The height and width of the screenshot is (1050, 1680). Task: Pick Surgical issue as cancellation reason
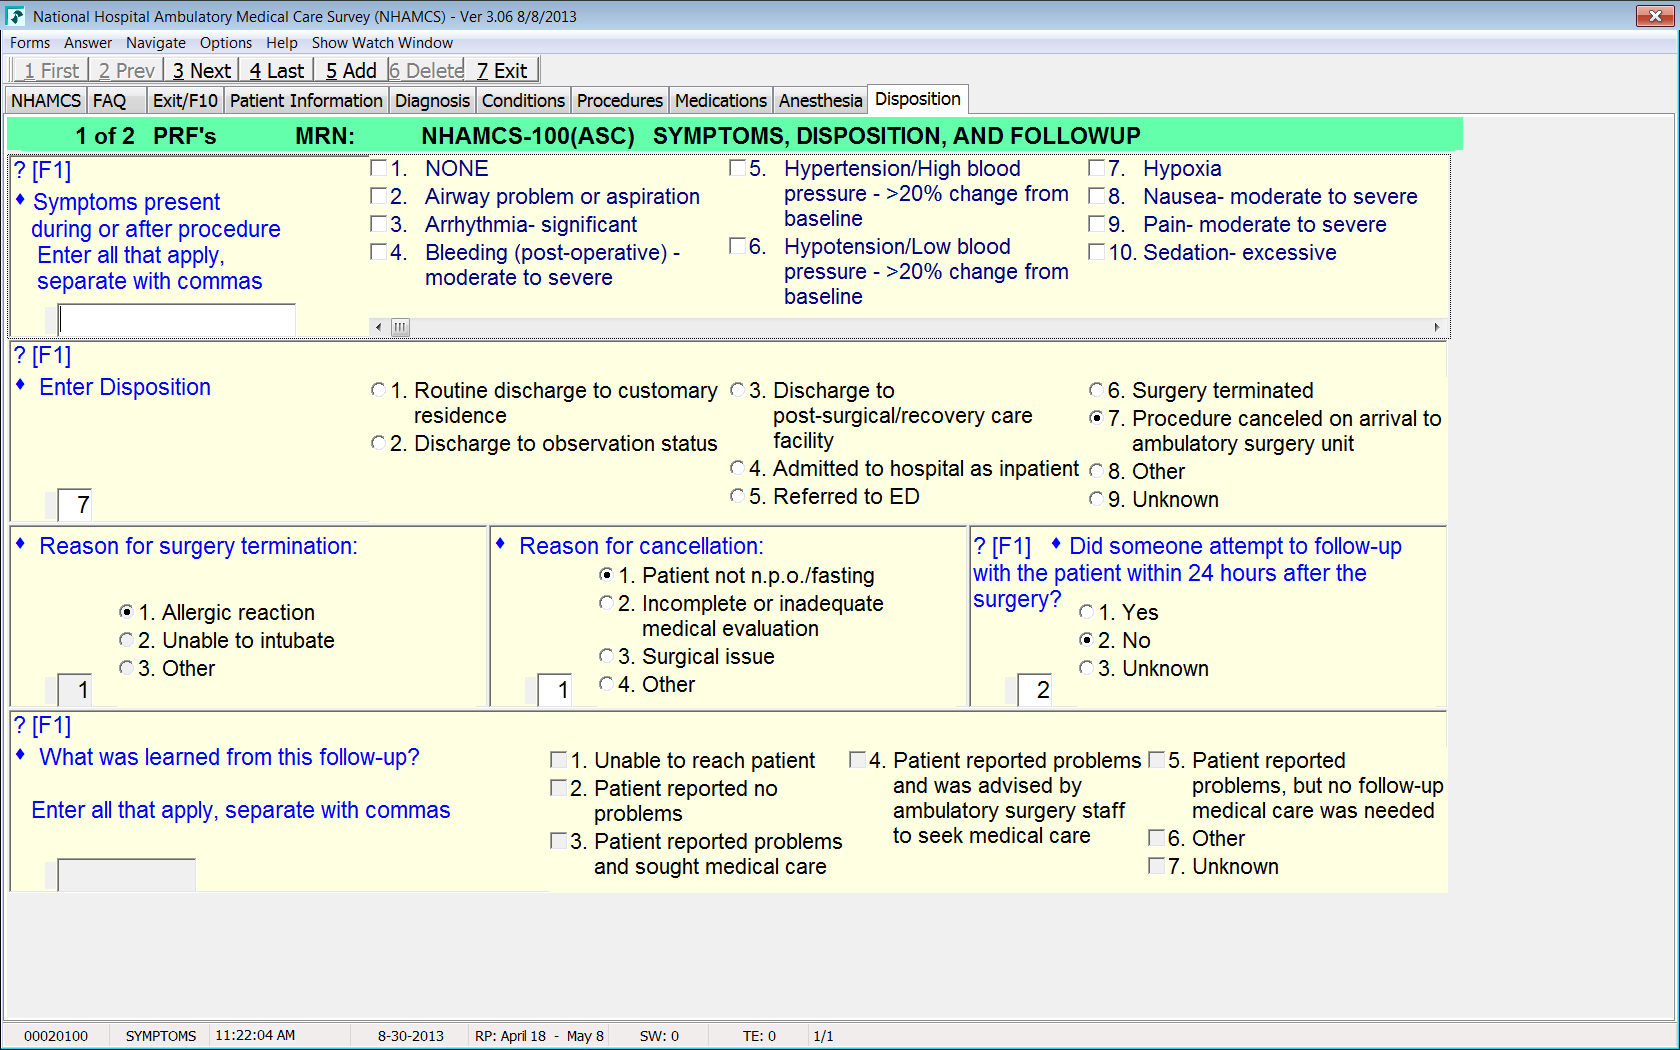pos(606,656)
